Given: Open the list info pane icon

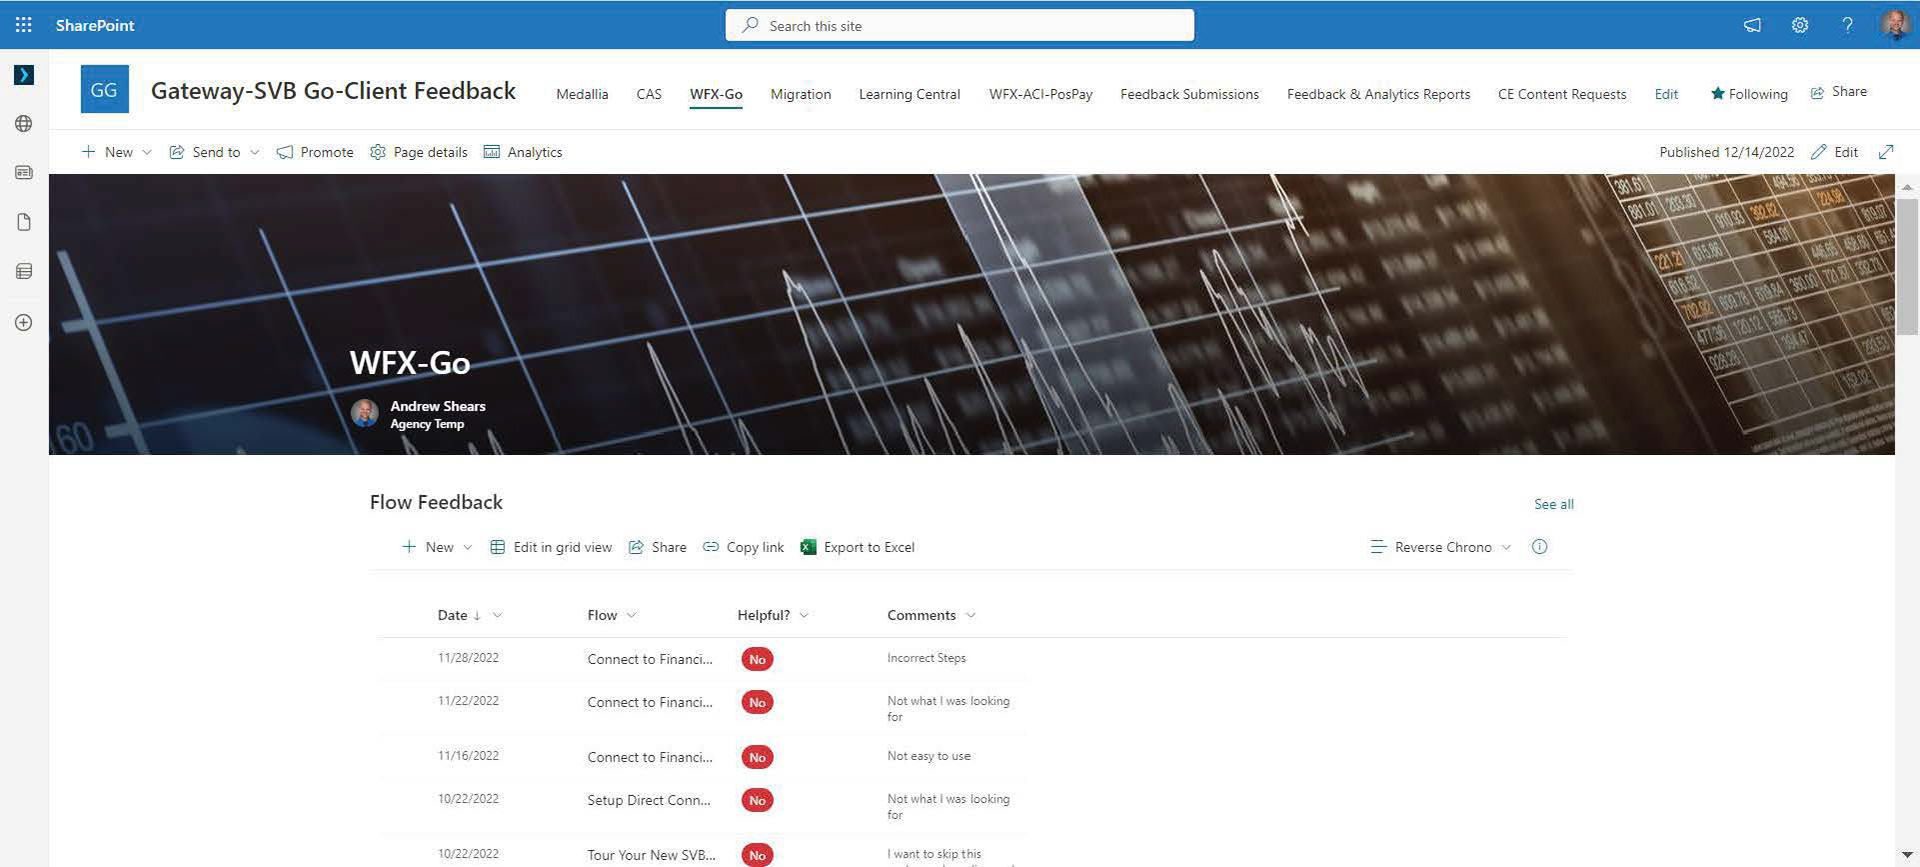Looking at the screenshot, I should (1540, 547).
